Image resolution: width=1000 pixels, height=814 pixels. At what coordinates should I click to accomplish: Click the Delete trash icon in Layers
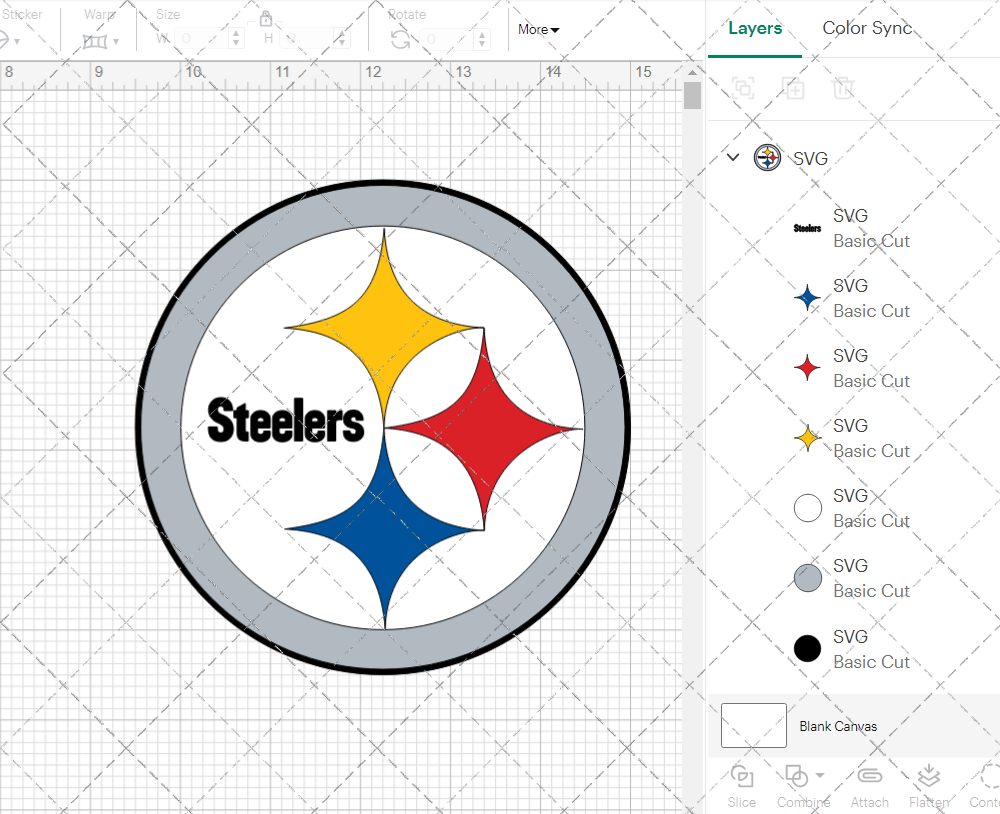click(844, 88)
